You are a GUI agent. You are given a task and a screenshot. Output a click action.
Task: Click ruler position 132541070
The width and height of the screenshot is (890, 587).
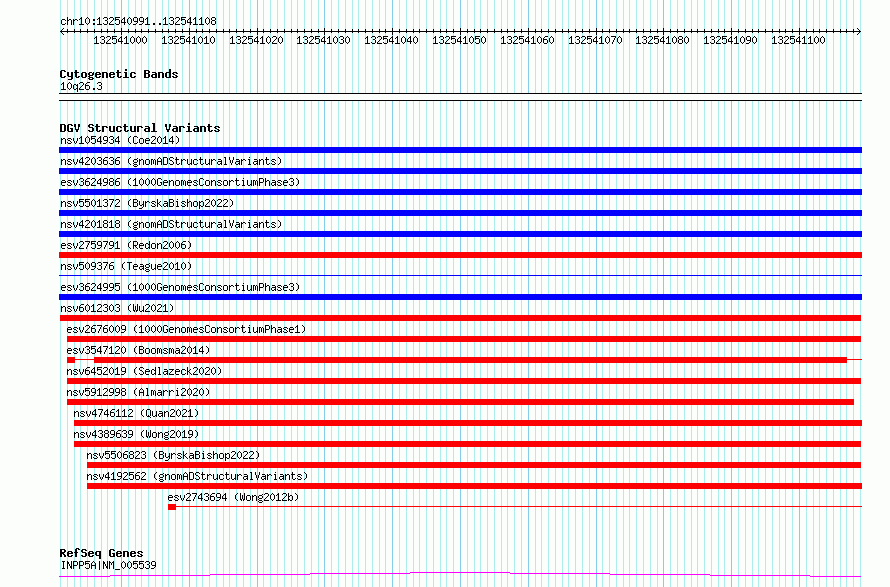coord(595,40)
